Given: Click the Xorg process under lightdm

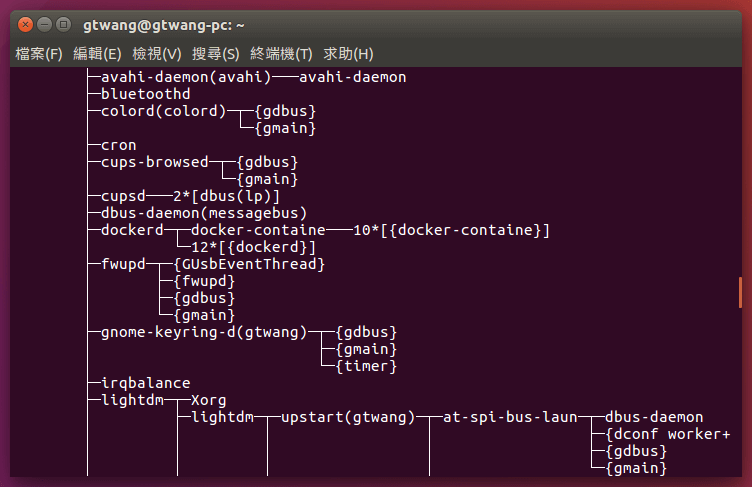Looking at the screenshot, I should 208,400.
